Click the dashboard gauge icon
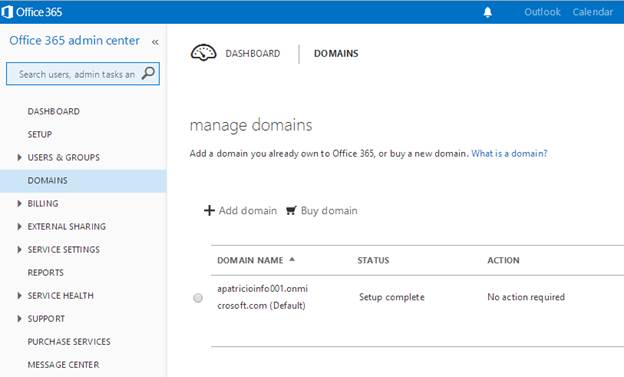Screen dimensions: 624x377 click(203, 53)
